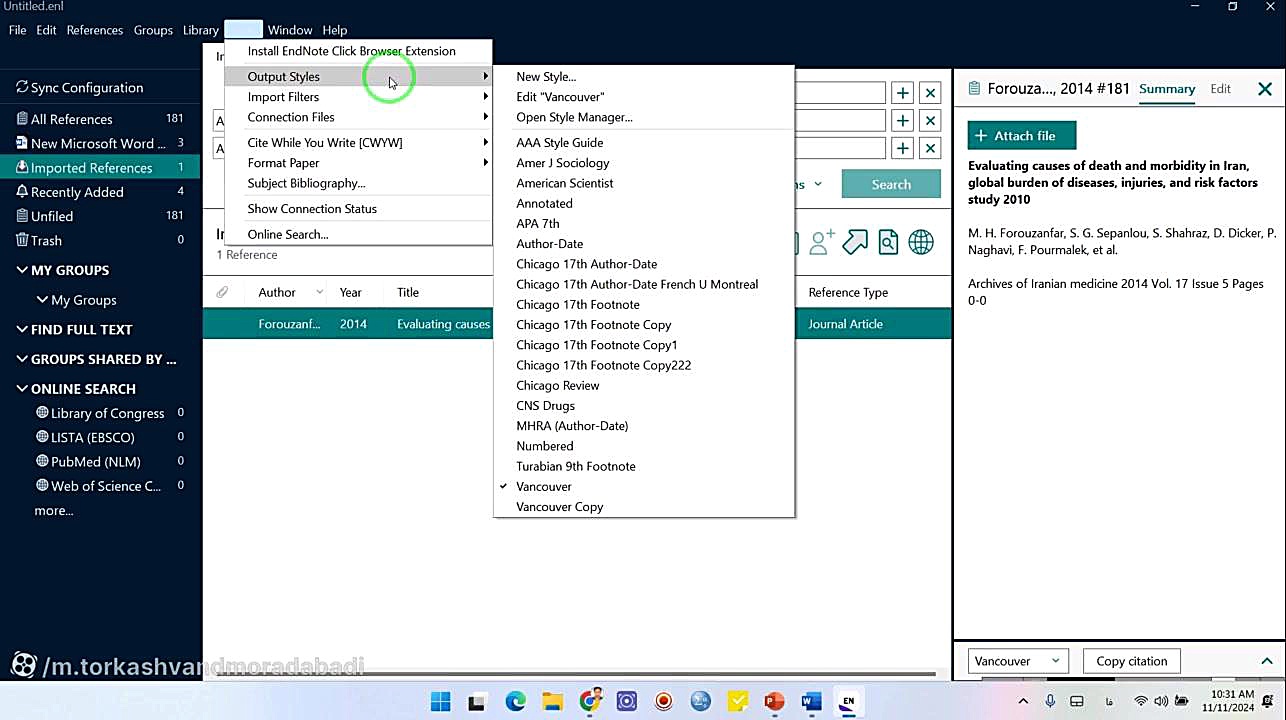Click the more... link under Online Search

point(54,511)
